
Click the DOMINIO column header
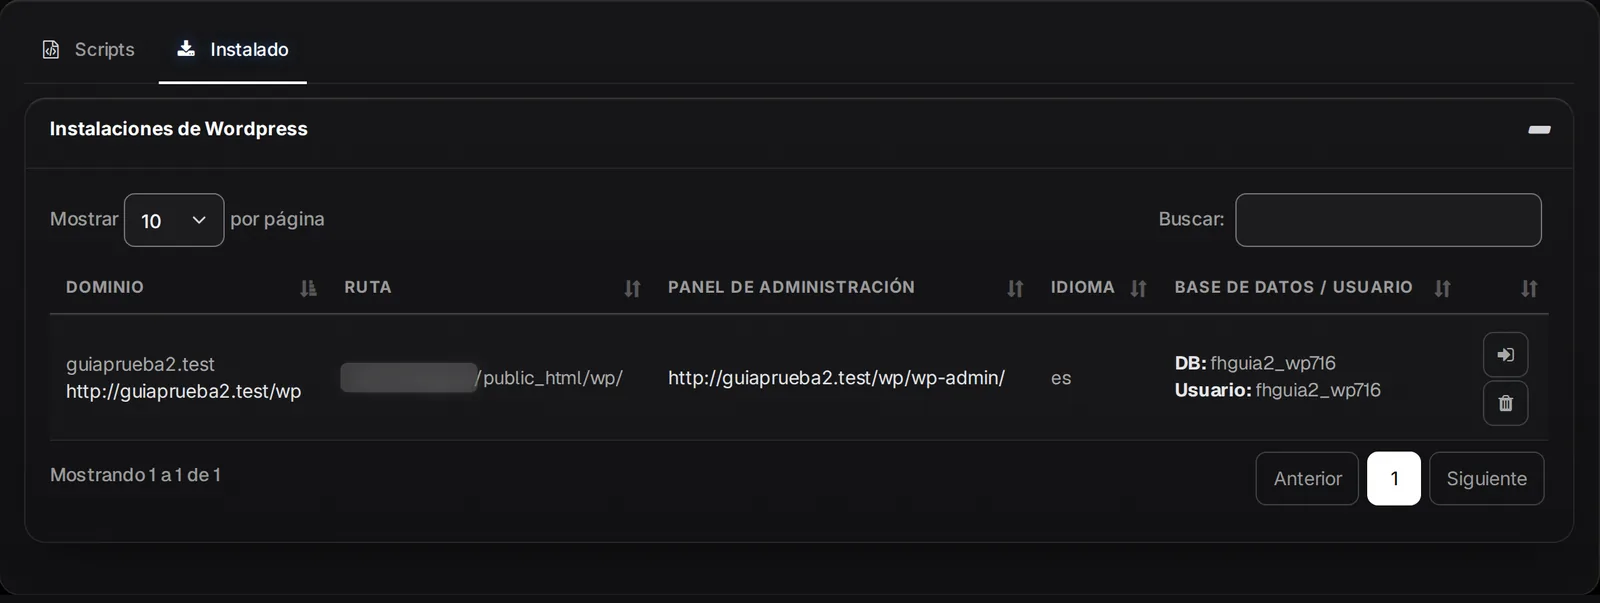tap(105, 287)
